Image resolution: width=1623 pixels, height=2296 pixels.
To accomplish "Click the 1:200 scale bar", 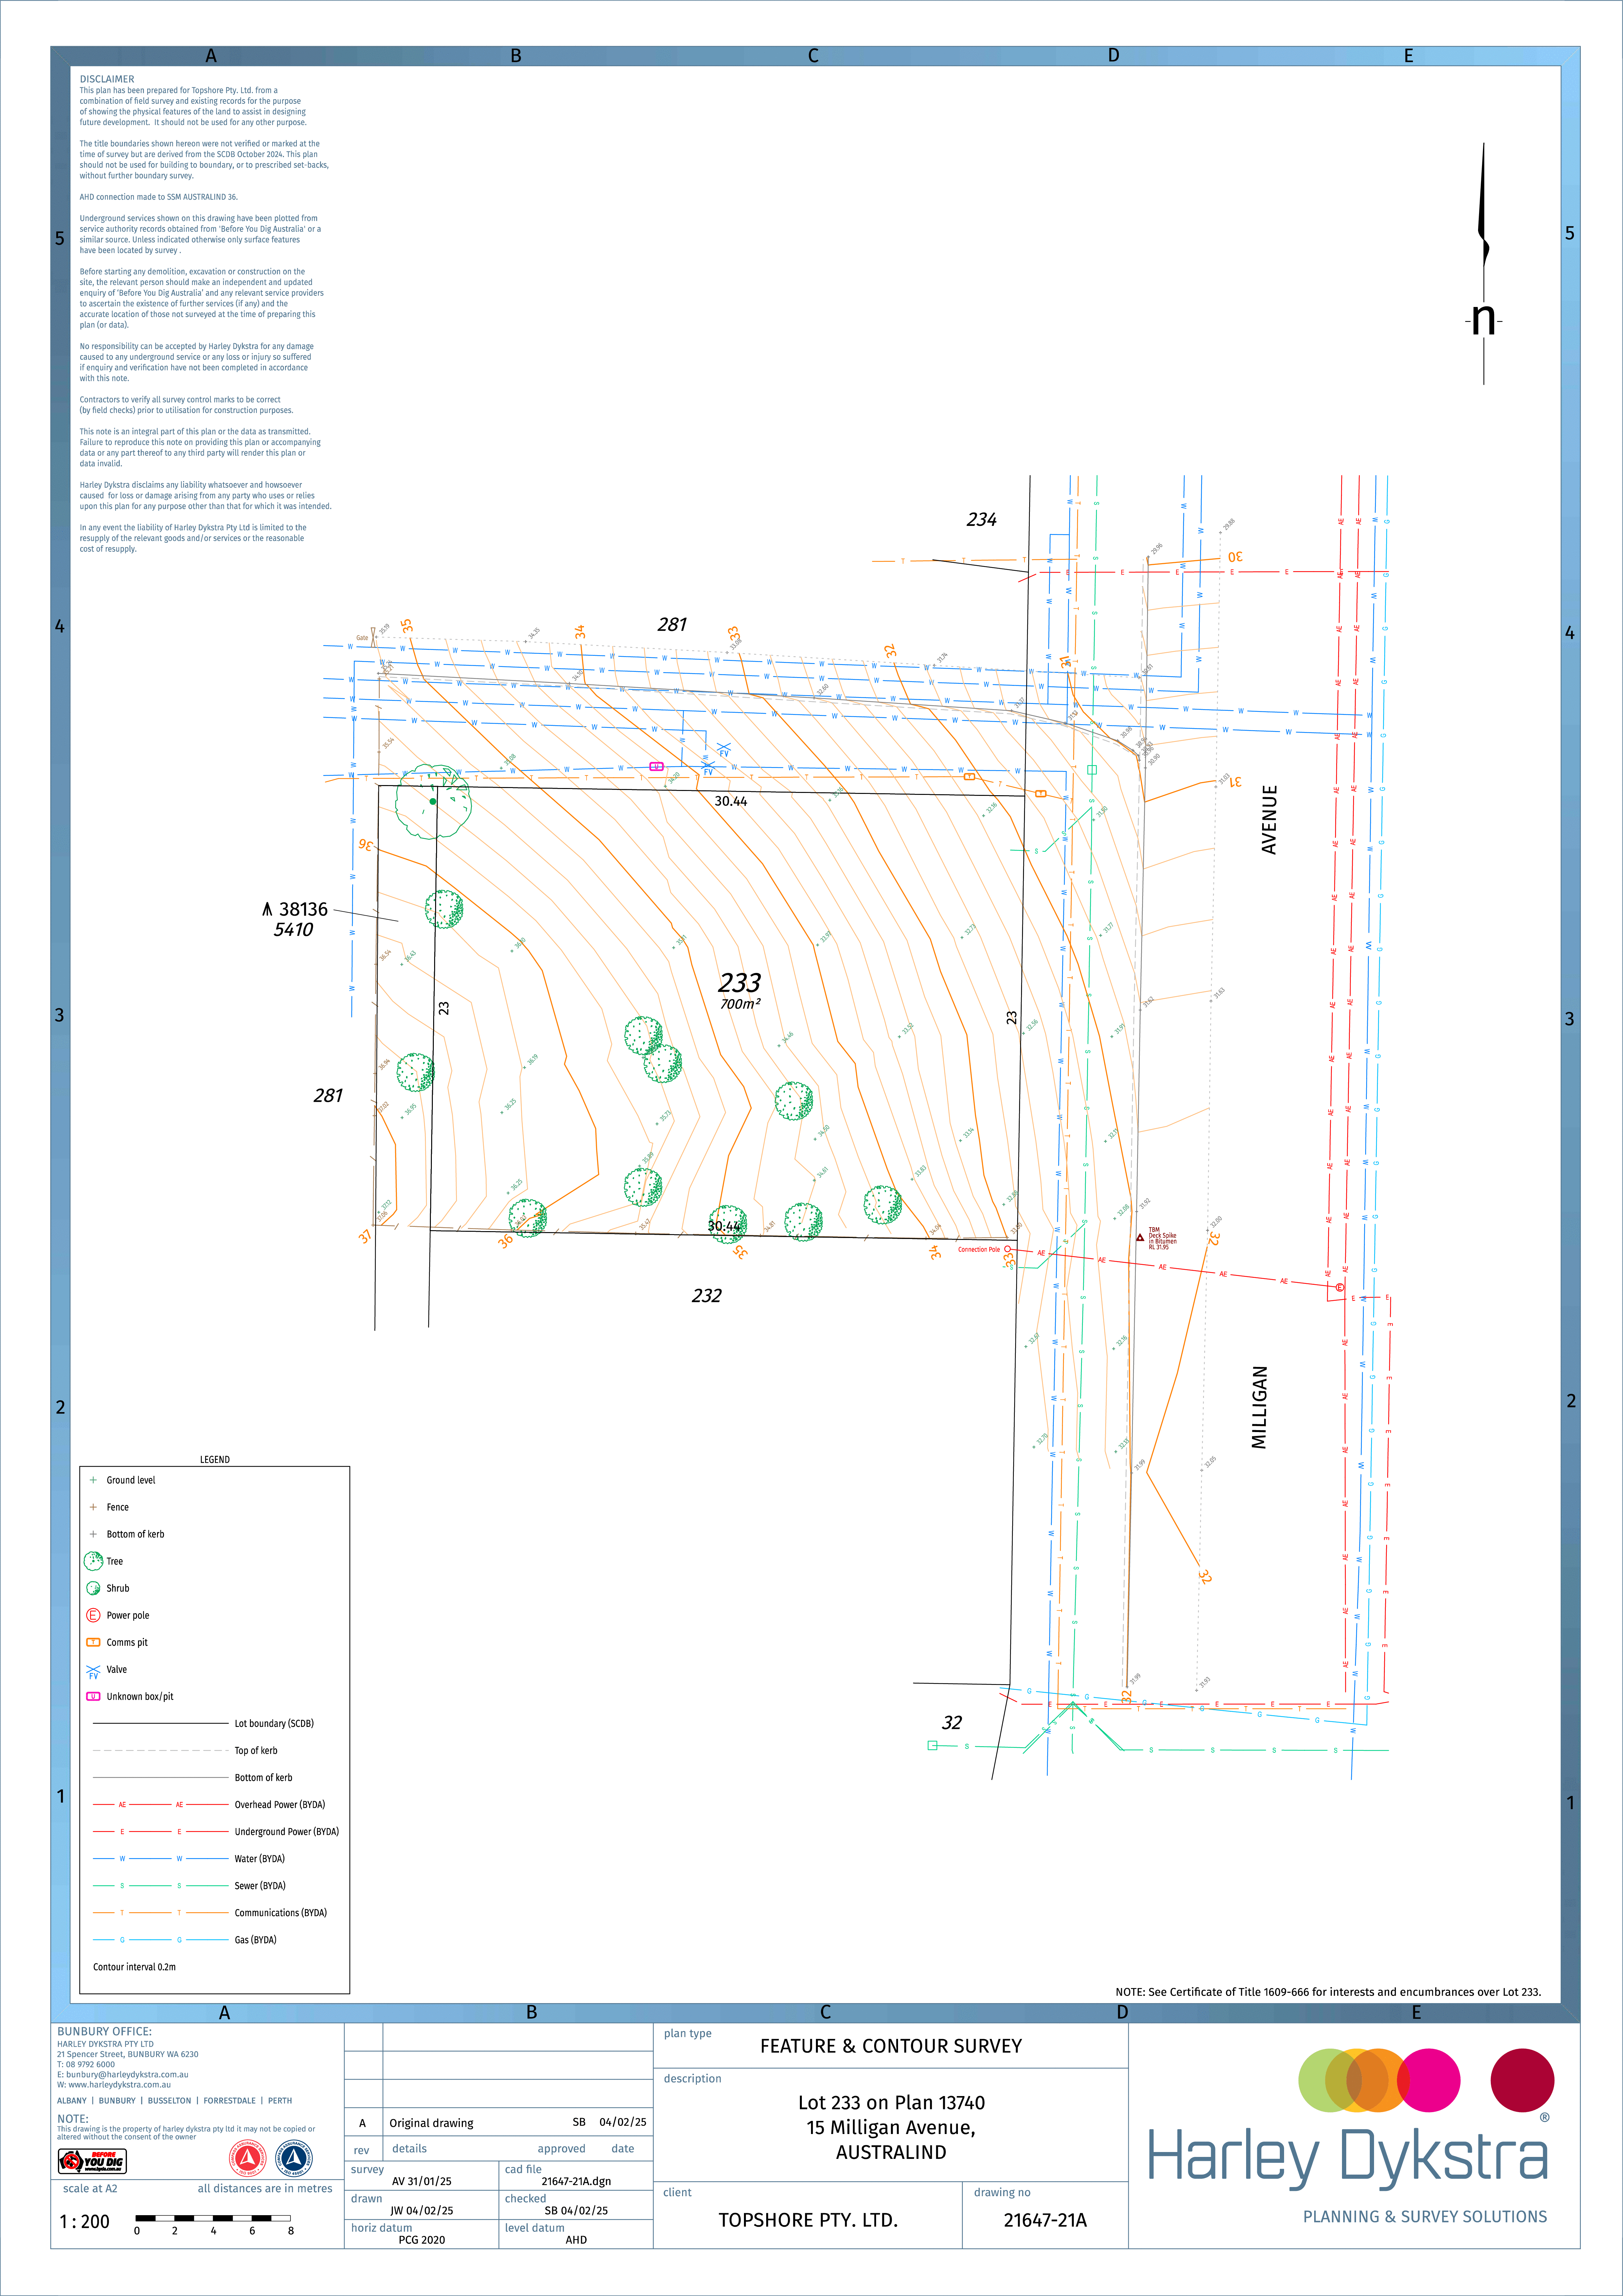I will pos(214,2218).
